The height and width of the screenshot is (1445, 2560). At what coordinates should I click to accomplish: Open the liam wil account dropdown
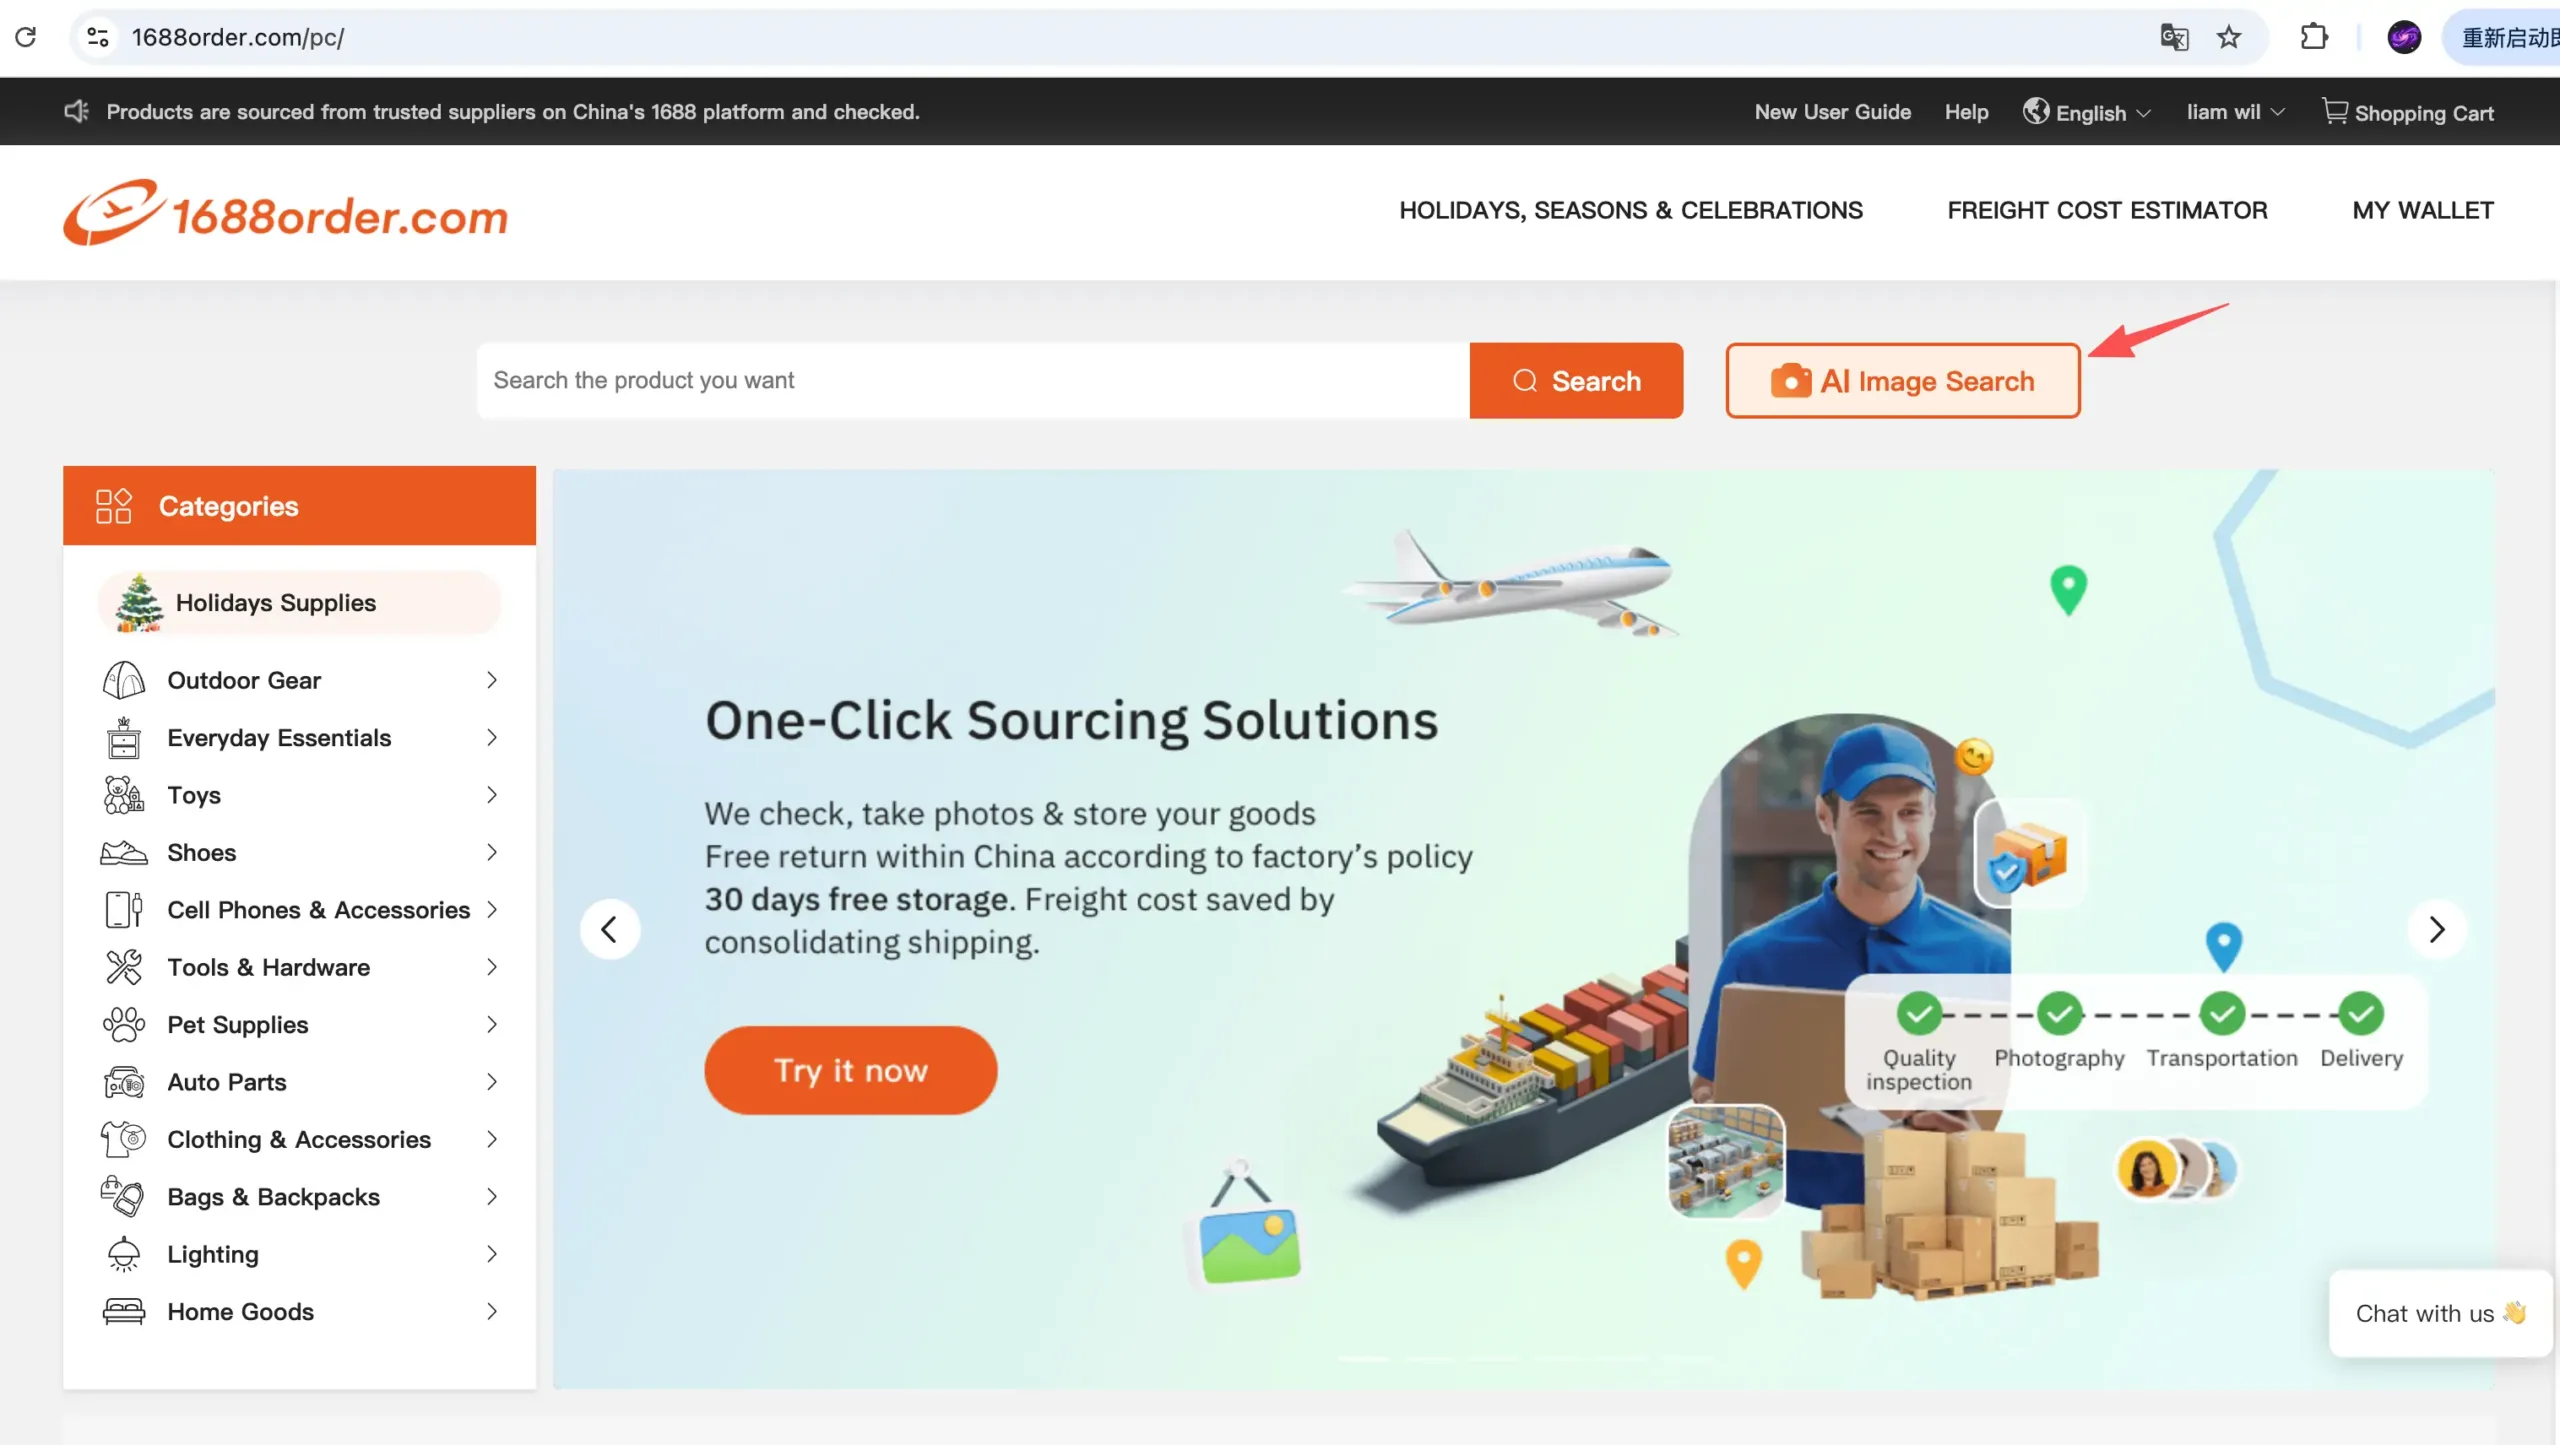[x=2235, y=112]
